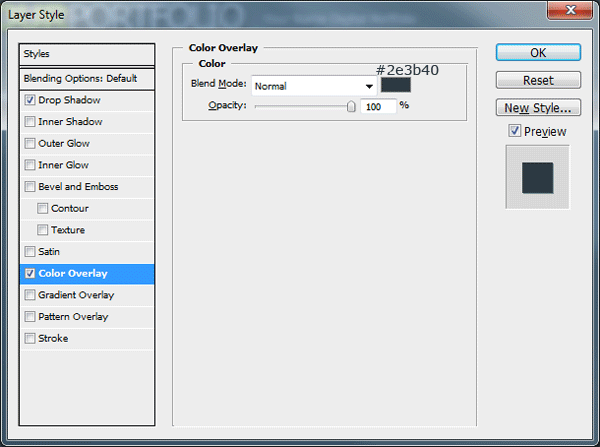Click the style preview thumbnail square

click(x=538, y=178)
